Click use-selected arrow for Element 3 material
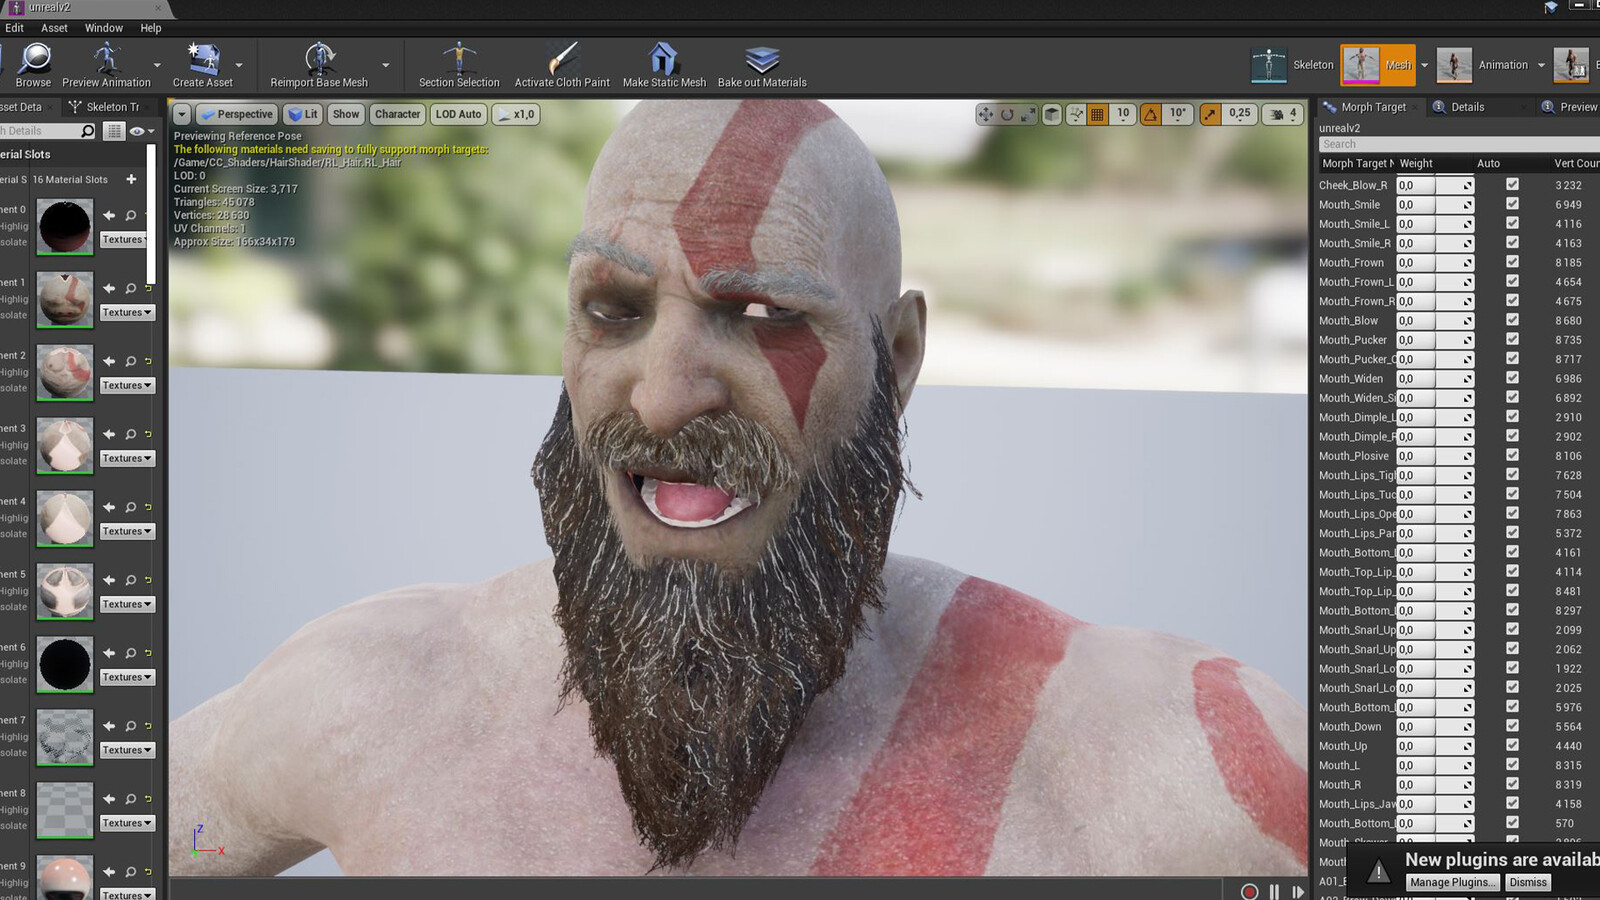This screenshot has width=1600, height=900. 109,434
